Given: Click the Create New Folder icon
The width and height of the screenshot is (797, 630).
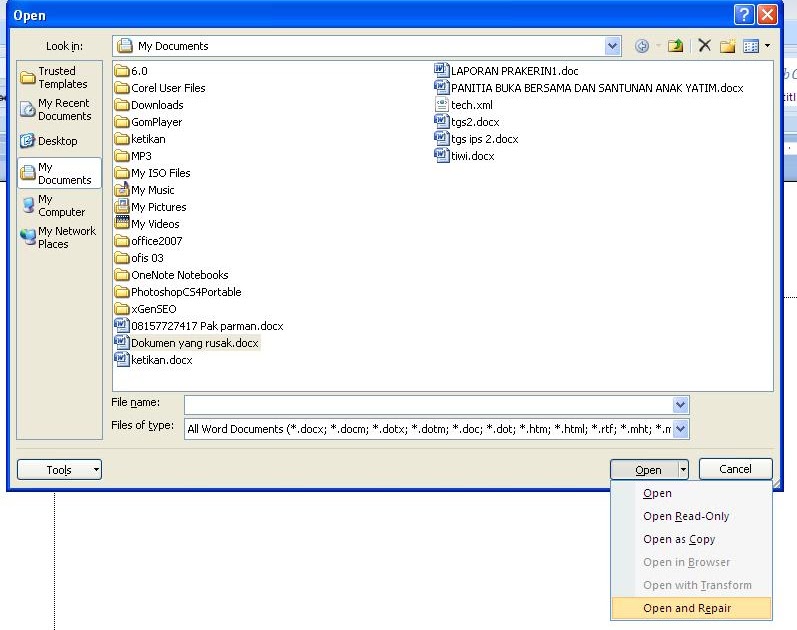Looking at the screenshot, I should pos(727,46).
